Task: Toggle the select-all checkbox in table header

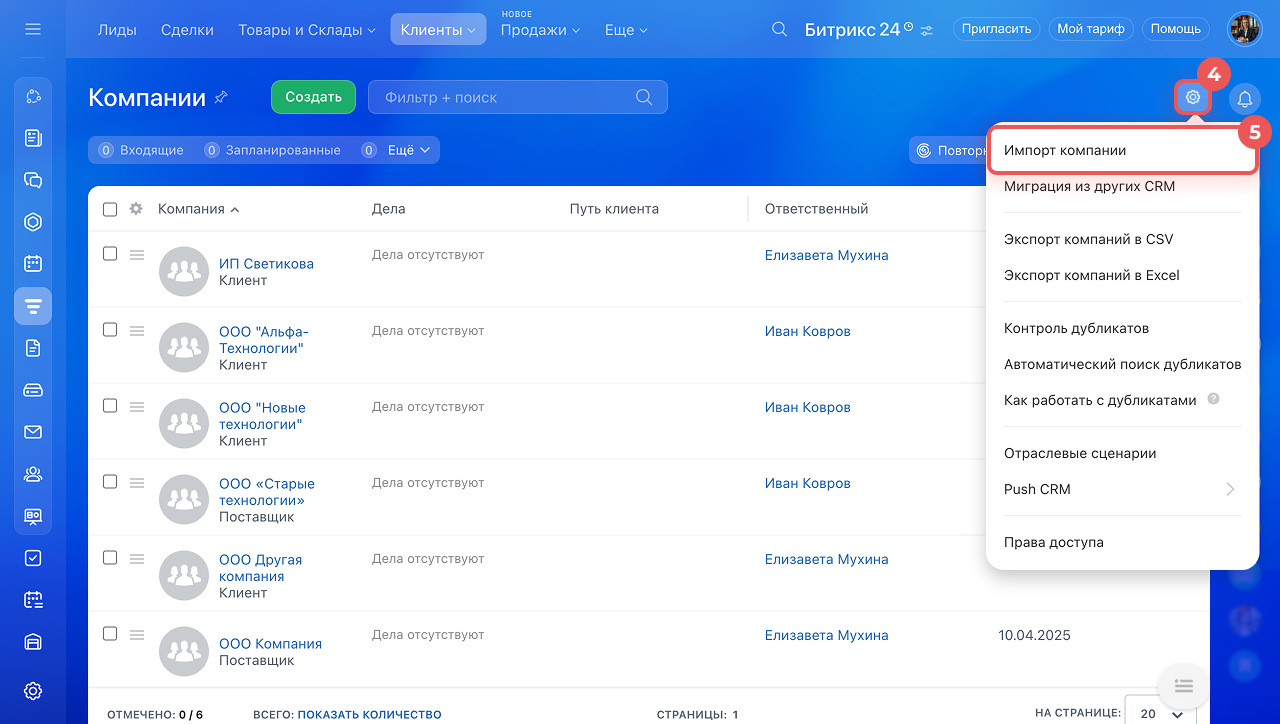Action: click(x=110, y=209)
